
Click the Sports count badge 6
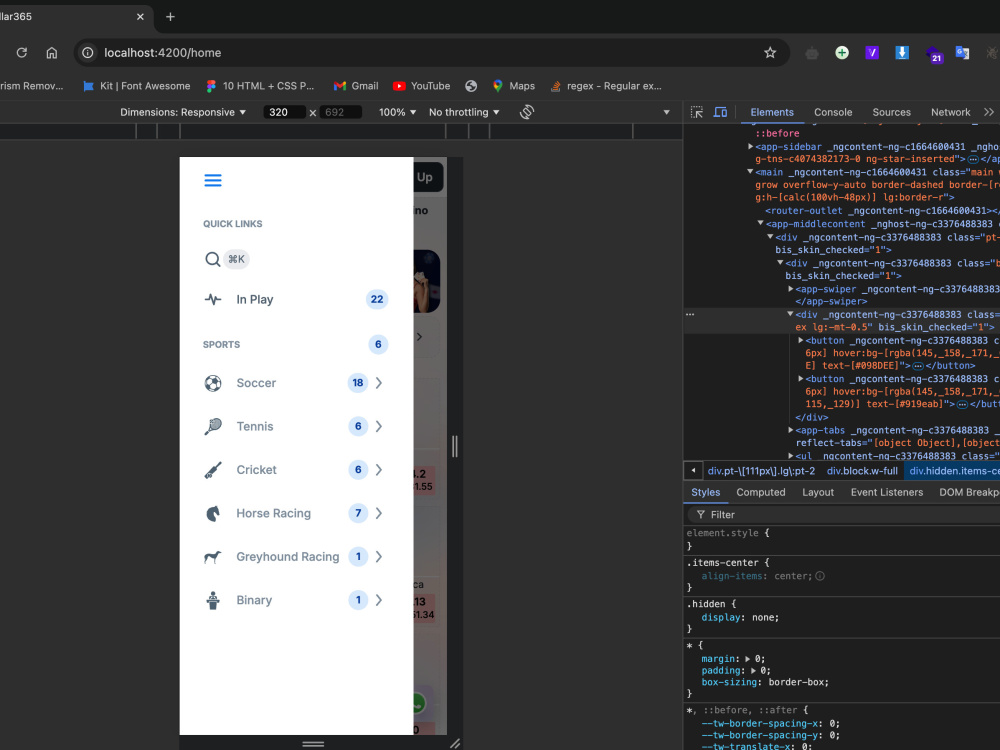[x=378, y=344]
